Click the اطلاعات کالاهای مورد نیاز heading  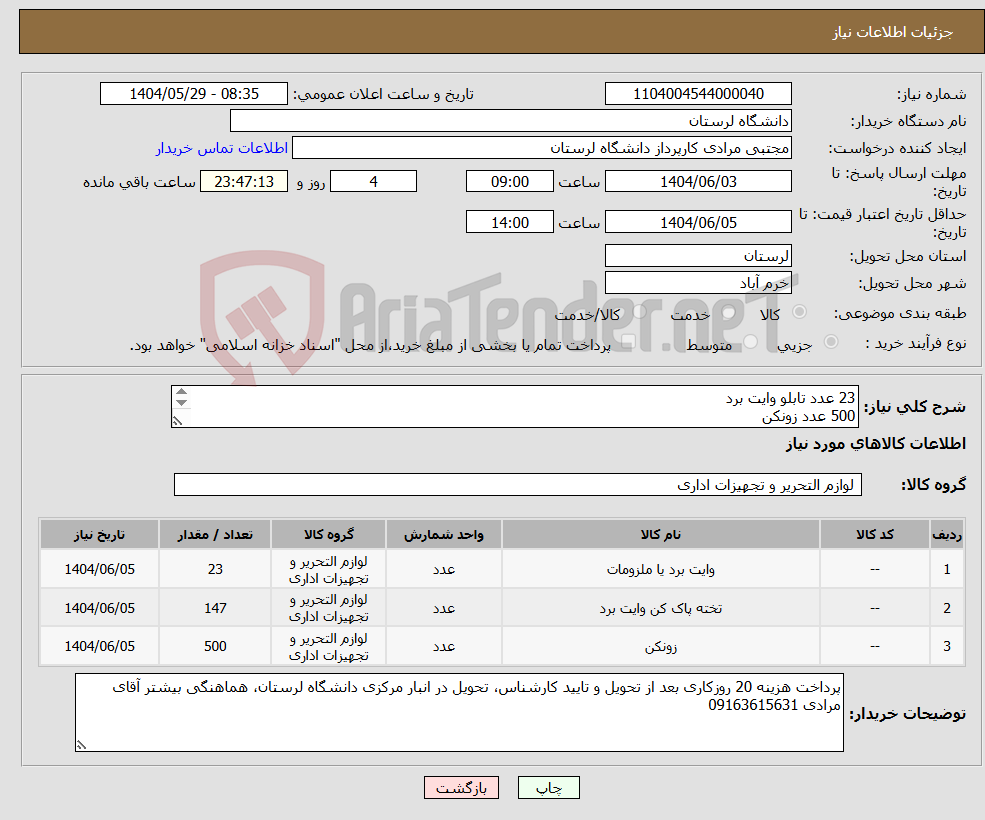click(x=876, y=444)
